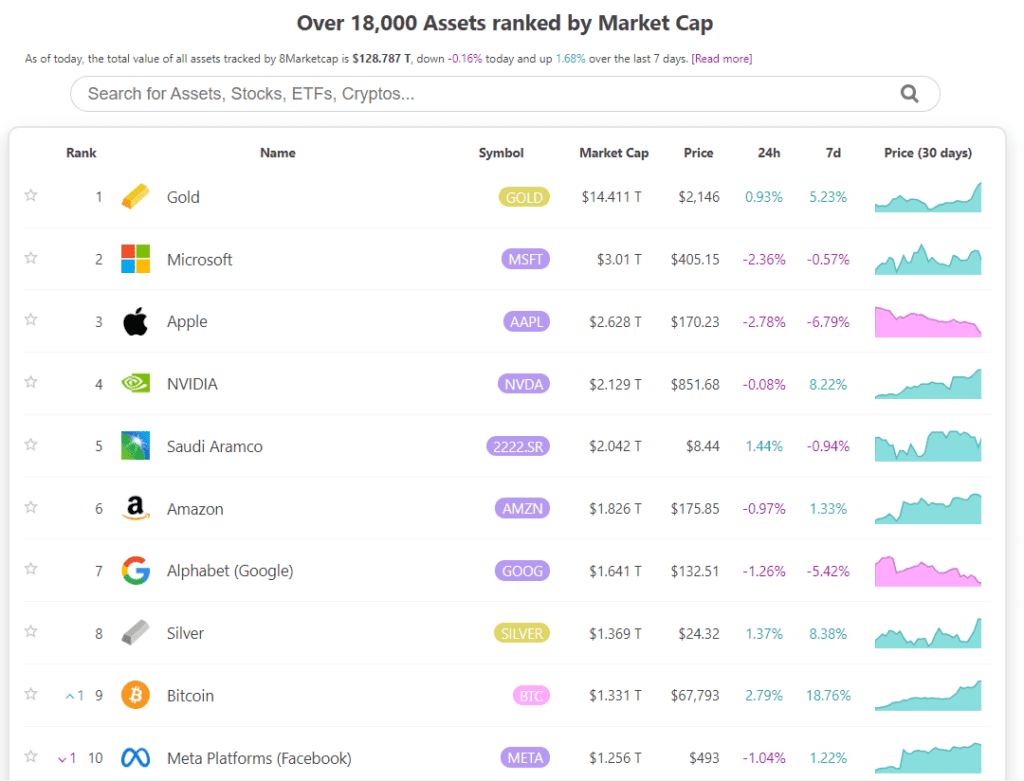
Task: Sort table by 24h column header
Action: [x=769, y=153]
